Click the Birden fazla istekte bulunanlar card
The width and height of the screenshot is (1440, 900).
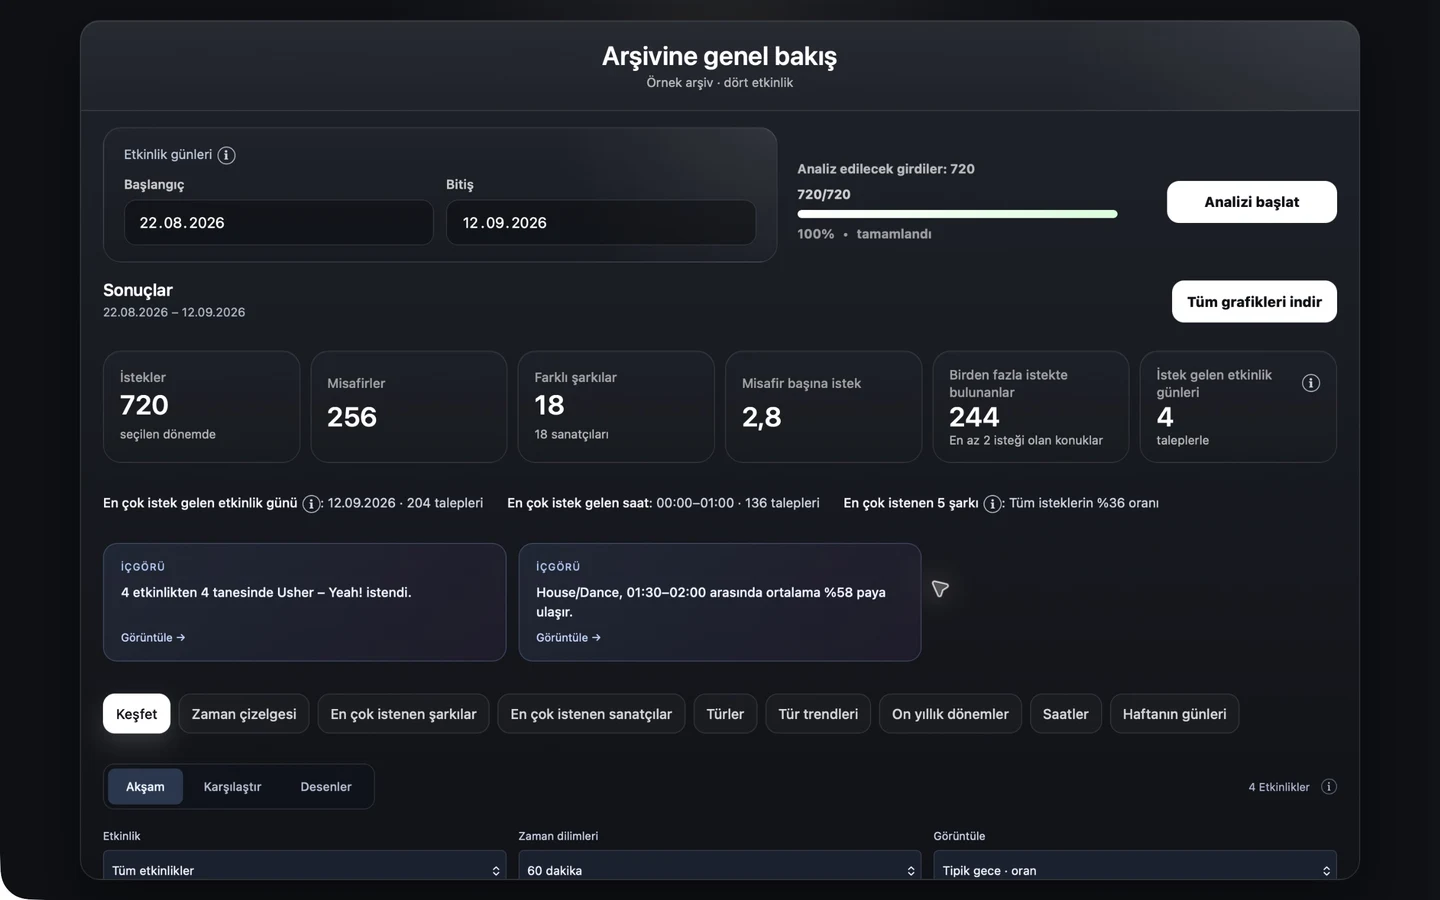[x=1031, y=407]
